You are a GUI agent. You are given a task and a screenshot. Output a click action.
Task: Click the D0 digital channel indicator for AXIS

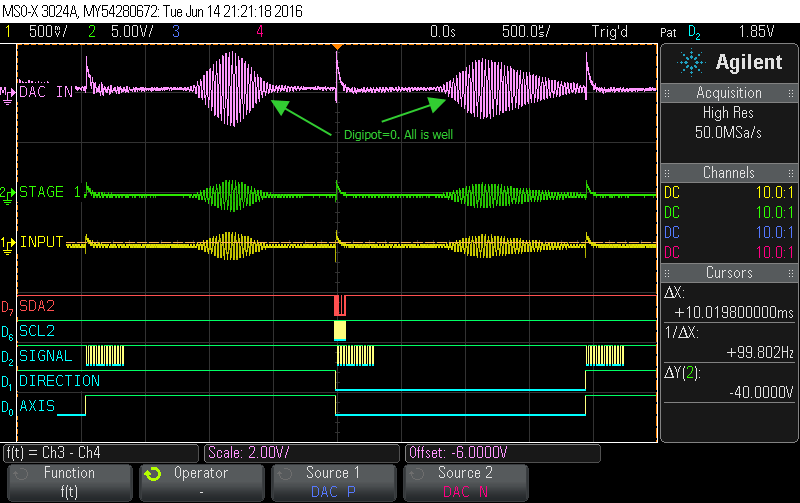8,406
